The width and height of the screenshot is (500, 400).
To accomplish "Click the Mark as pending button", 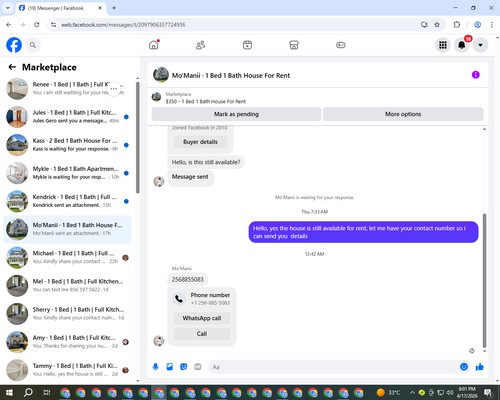I will (x=236, y=114).
